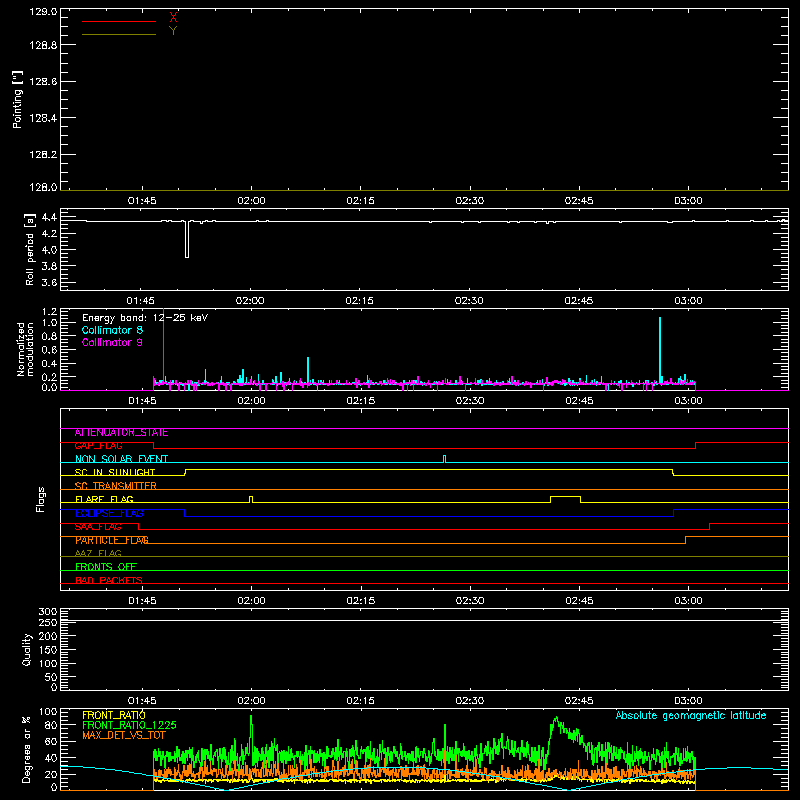Click the green FRONT_RATIO_1225 peak near 02:42
Image resolution: width=800 pixels, height=800 pixels.
tap(556, 720)
